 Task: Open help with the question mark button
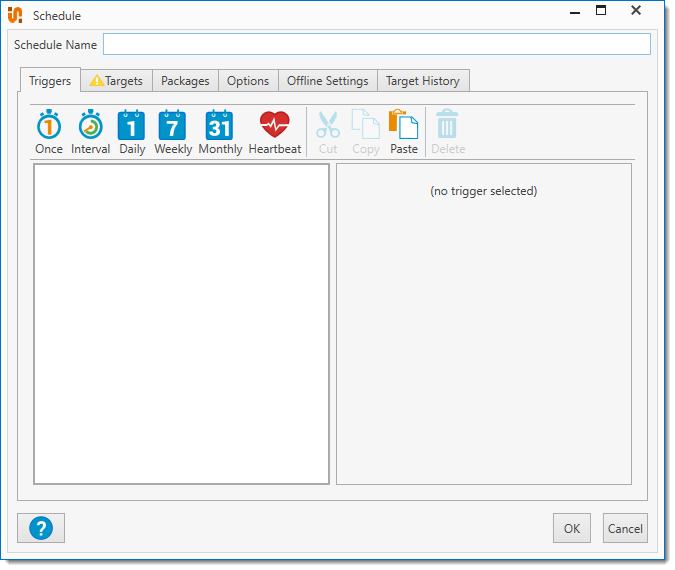click(41, 528)
